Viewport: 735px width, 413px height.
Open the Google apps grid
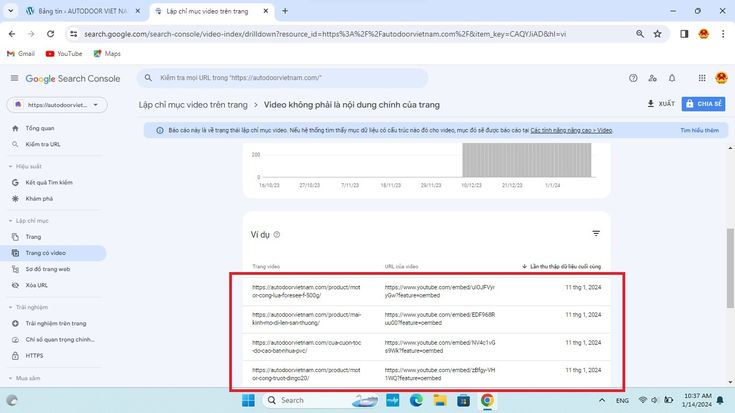click(x=702, y=78)
